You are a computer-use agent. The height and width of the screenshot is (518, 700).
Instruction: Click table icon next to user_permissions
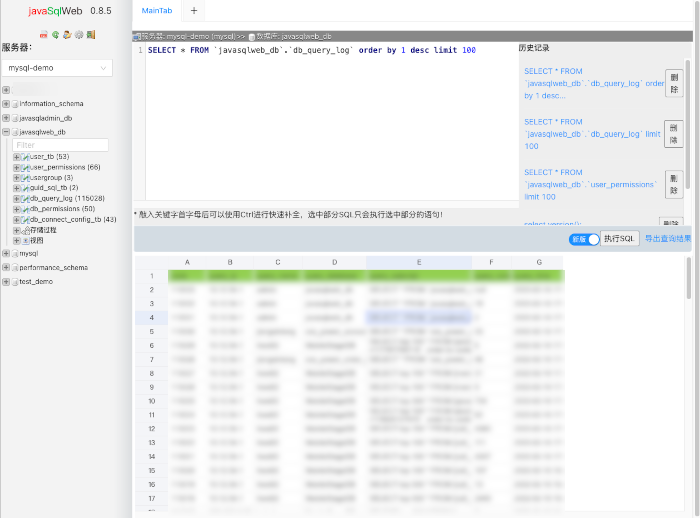click(26, 167)
